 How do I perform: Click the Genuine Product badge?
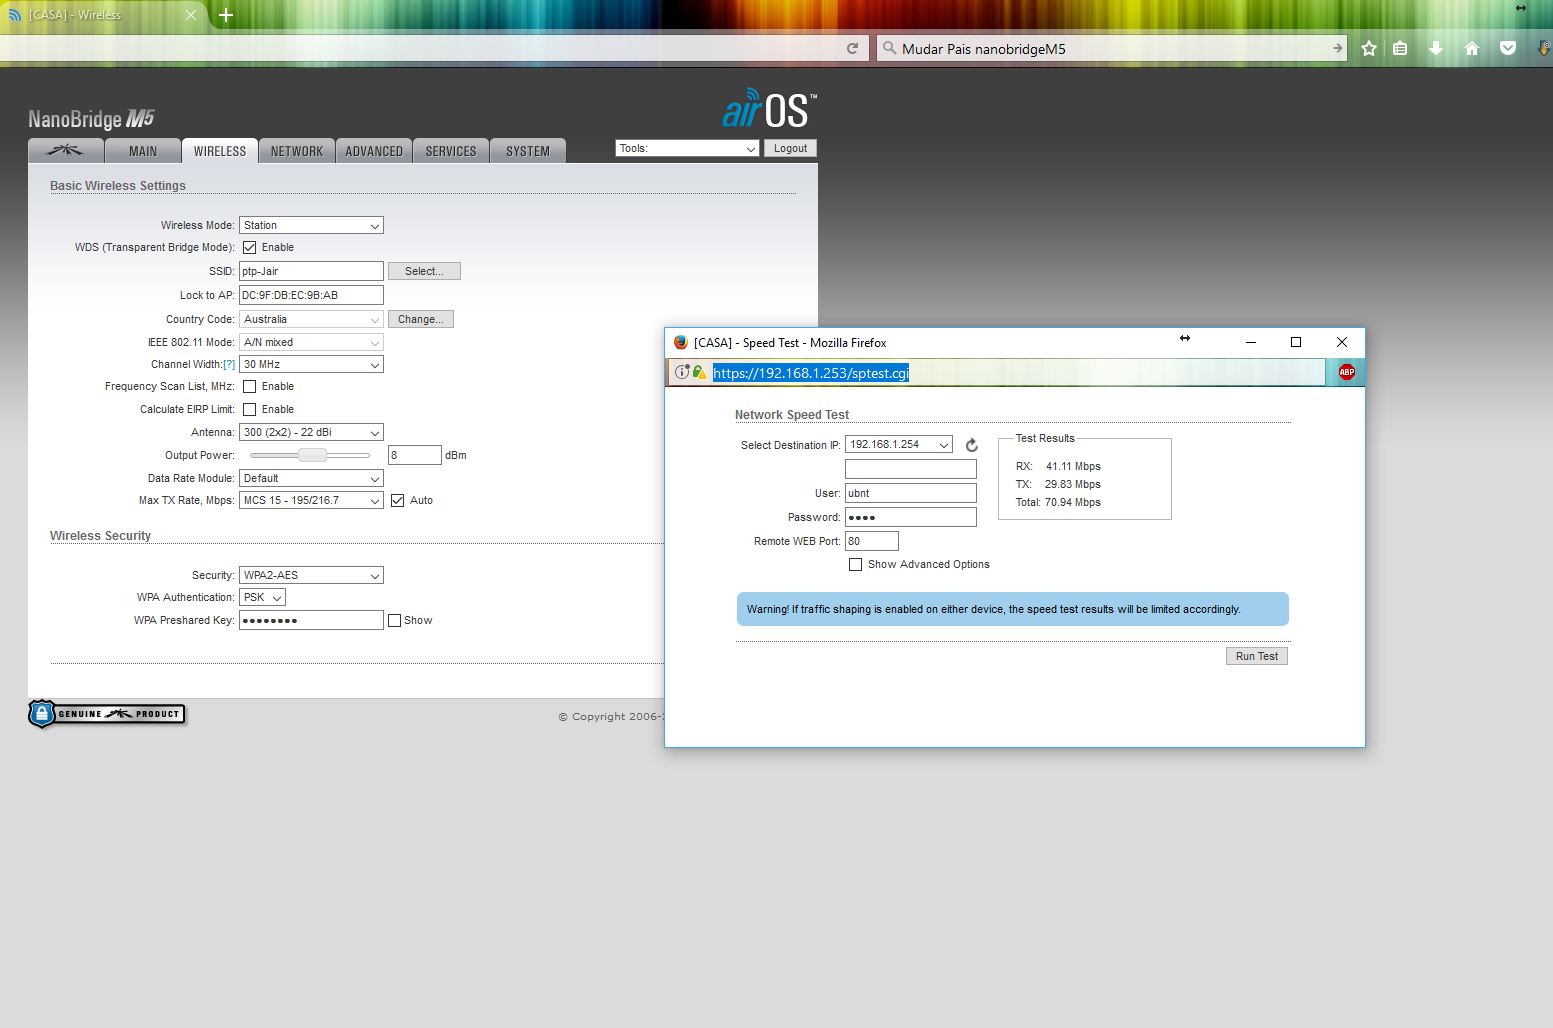coord(107,714)
